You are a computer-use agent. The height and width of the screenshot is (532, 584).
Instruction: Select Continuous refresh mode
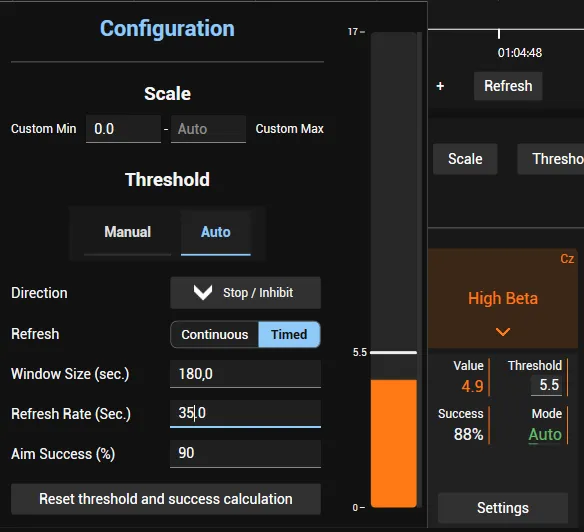(215, 335)
